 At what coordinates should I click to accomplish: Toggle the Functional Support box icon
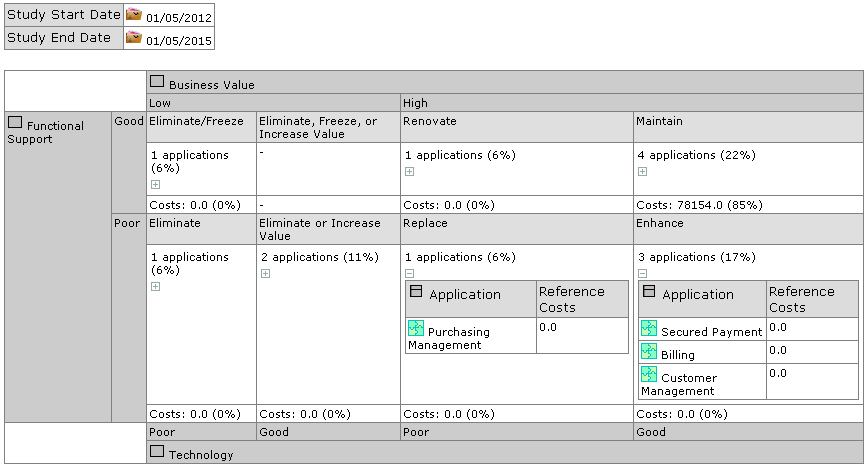click(14, 122)
